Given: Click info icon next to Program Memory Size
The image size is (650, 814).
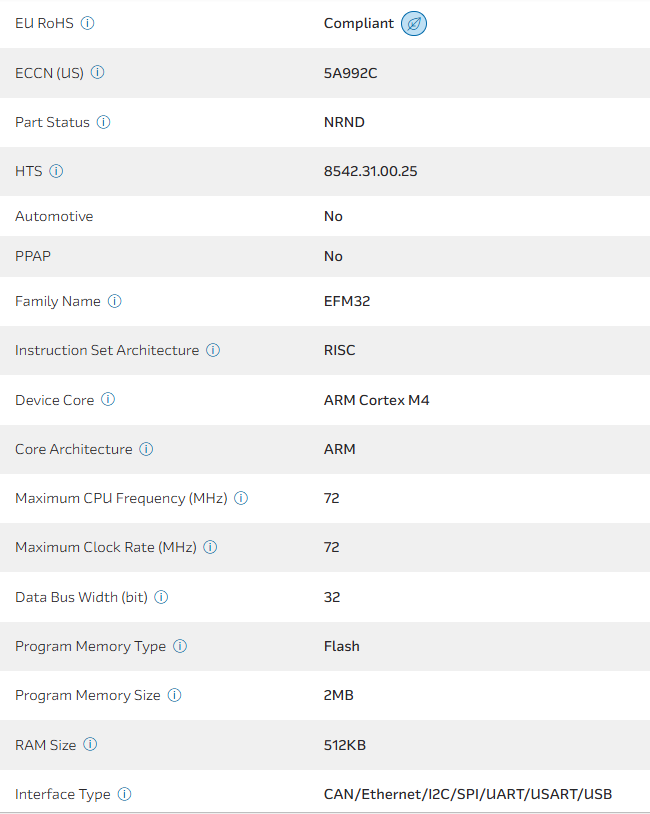Looking at the screenshot, I should (x=174, y=695).
